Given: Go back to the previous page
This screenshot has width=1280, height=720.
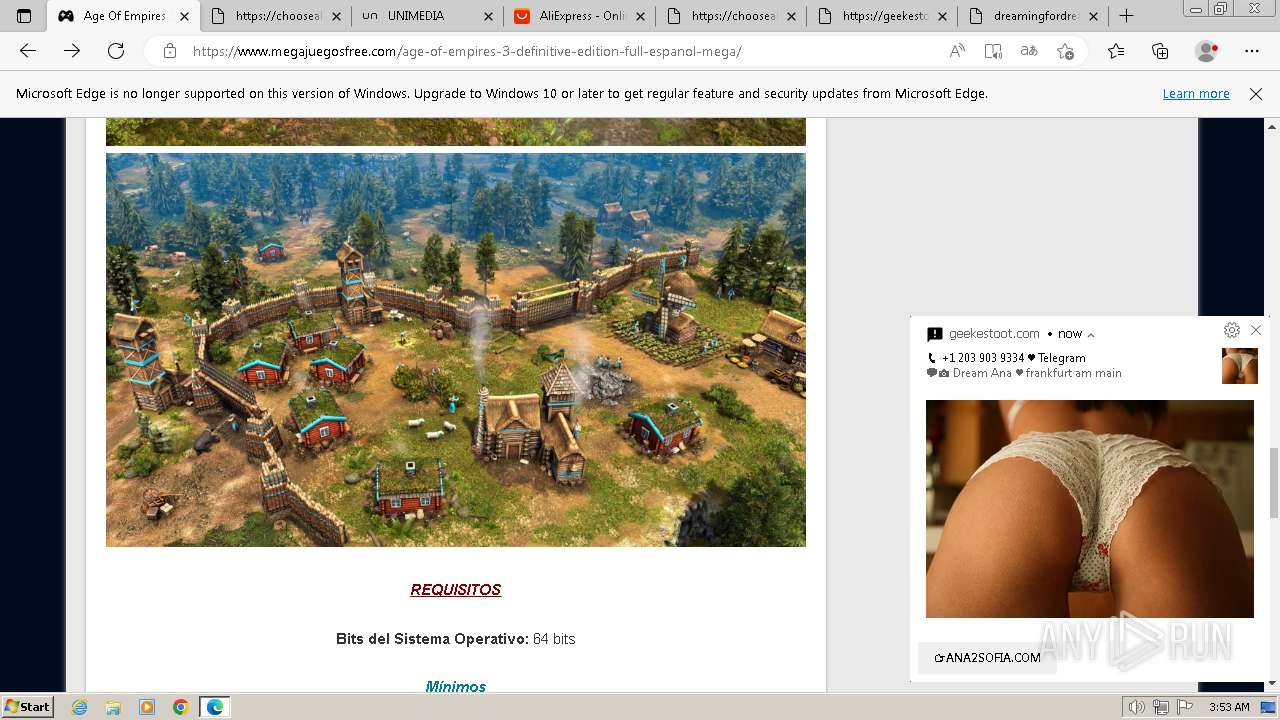Looking at the screenshot, I should point(28,51).
